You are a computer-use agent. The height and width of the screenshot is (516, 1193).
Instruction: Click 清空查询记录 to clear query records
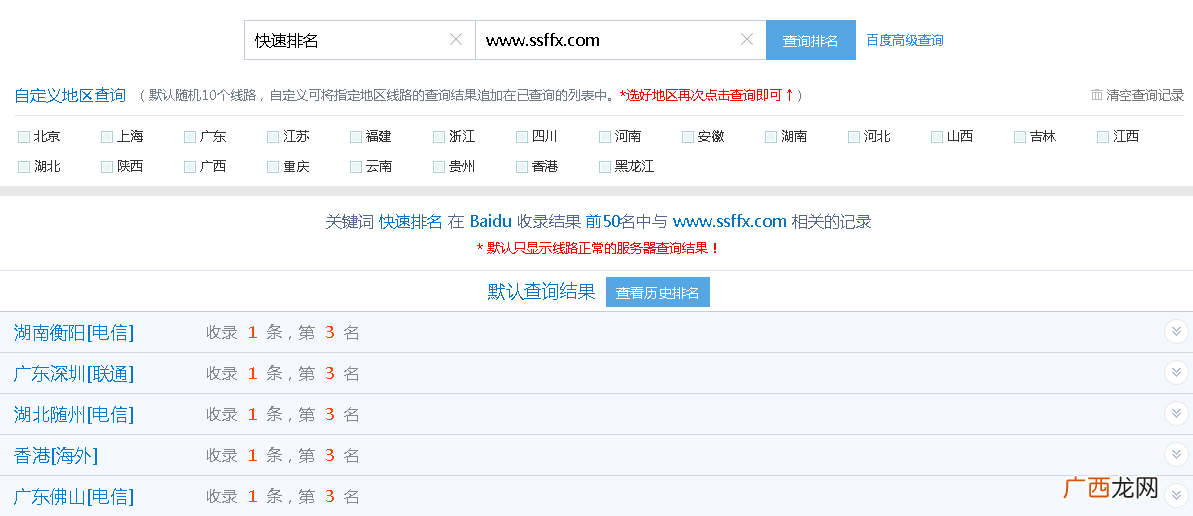coord(1145,95)
